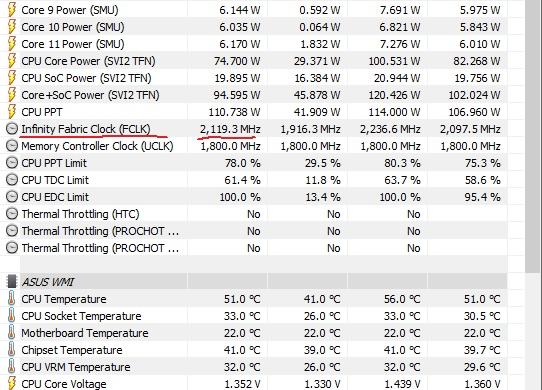Select the Core+SoC Power (SVI2 TFN) row
Screen dimensions: 542x390
tap(254, 95)
